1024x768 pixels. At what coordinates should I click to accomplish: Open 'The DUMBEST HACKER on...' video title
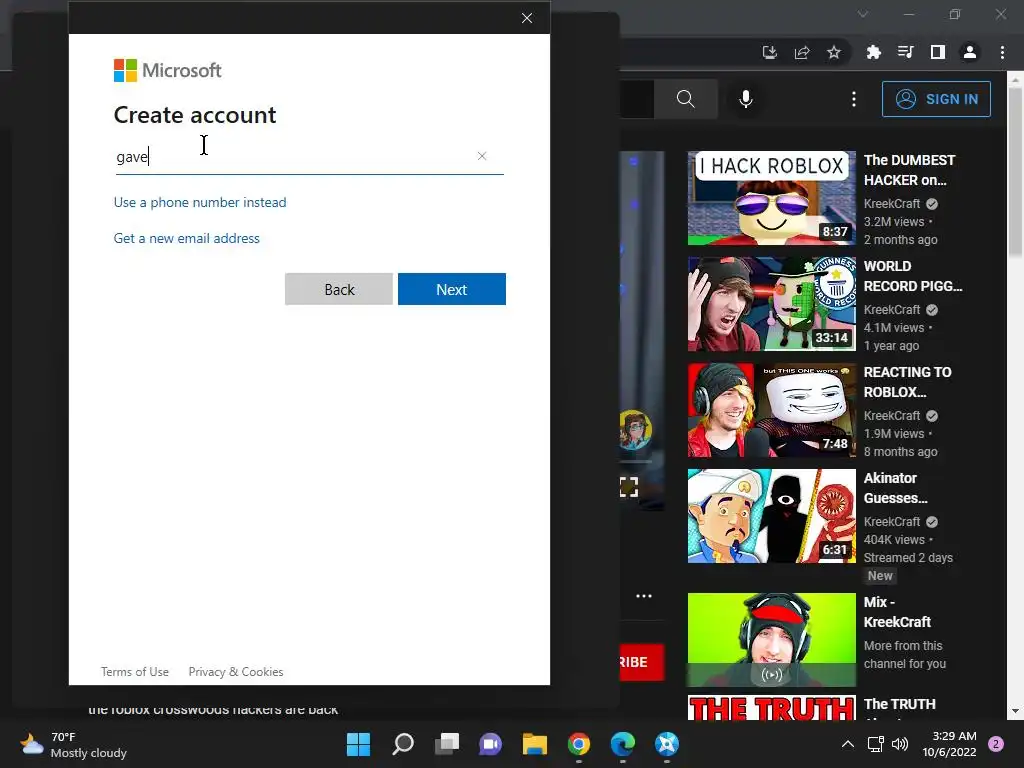tap(909, 170)
